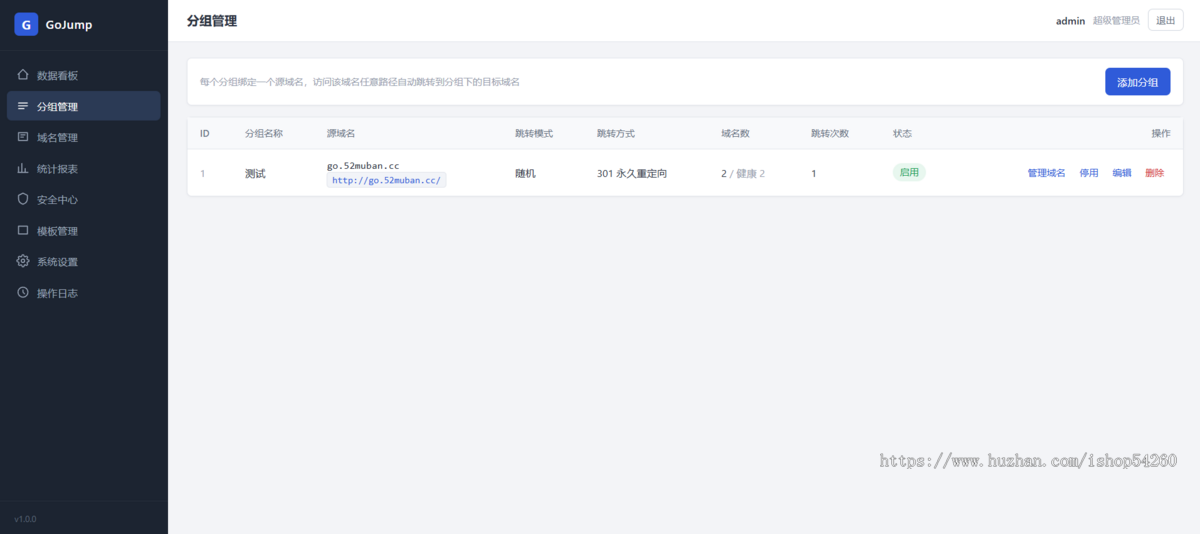
Task: Navigate to 安全中心
Action: [x=83, y=199]
